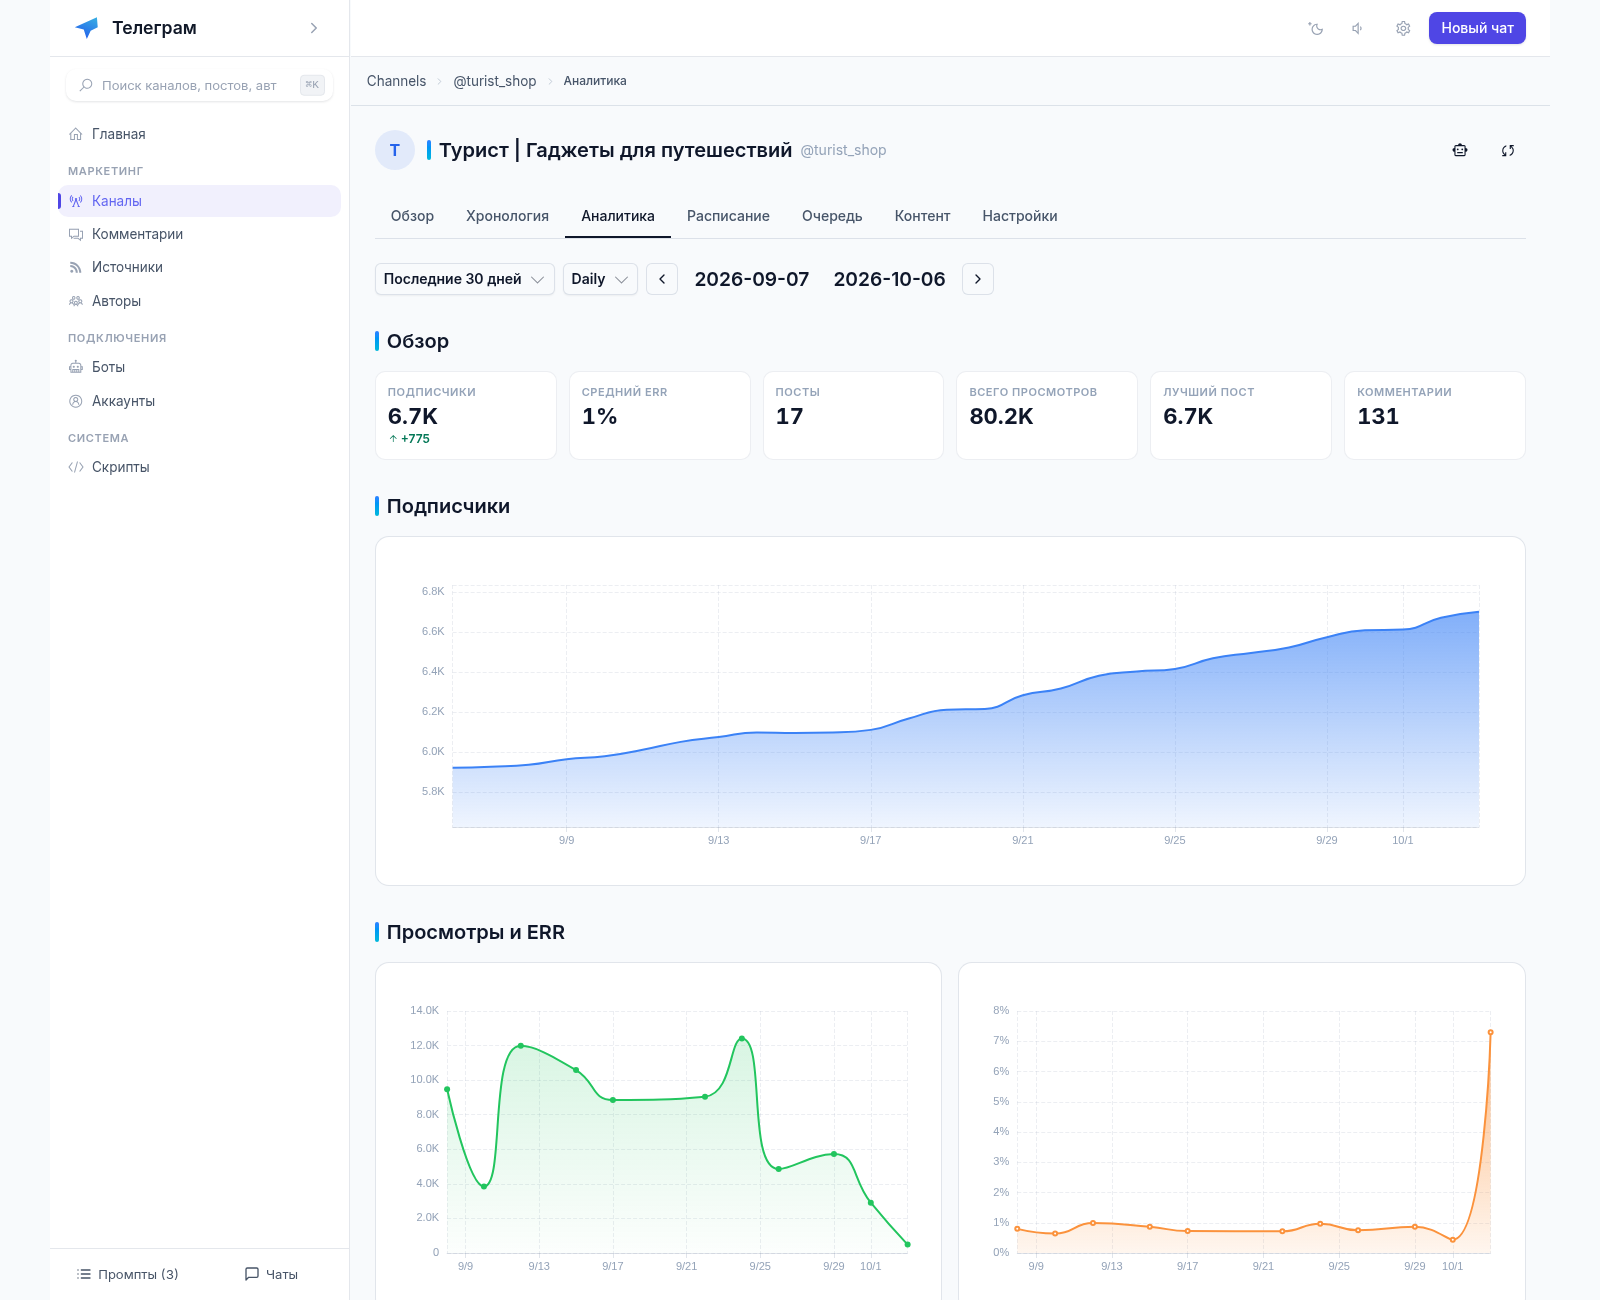Click the Источники feed icon

tap(76, 267)
